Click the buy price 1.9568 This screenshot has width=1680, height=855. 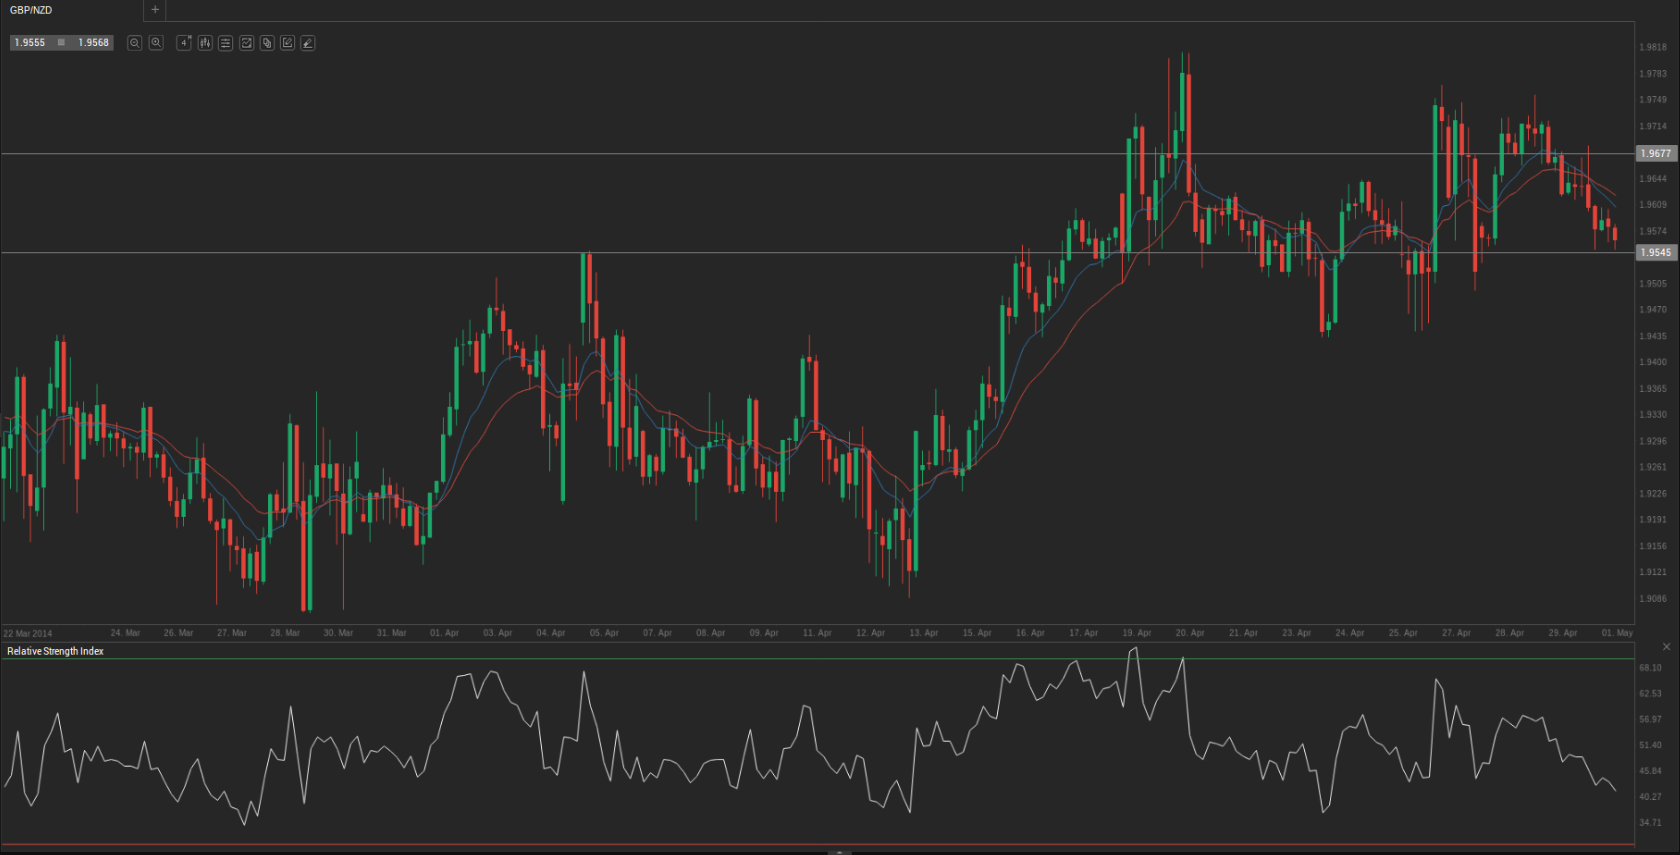click(x=93, y=43)
